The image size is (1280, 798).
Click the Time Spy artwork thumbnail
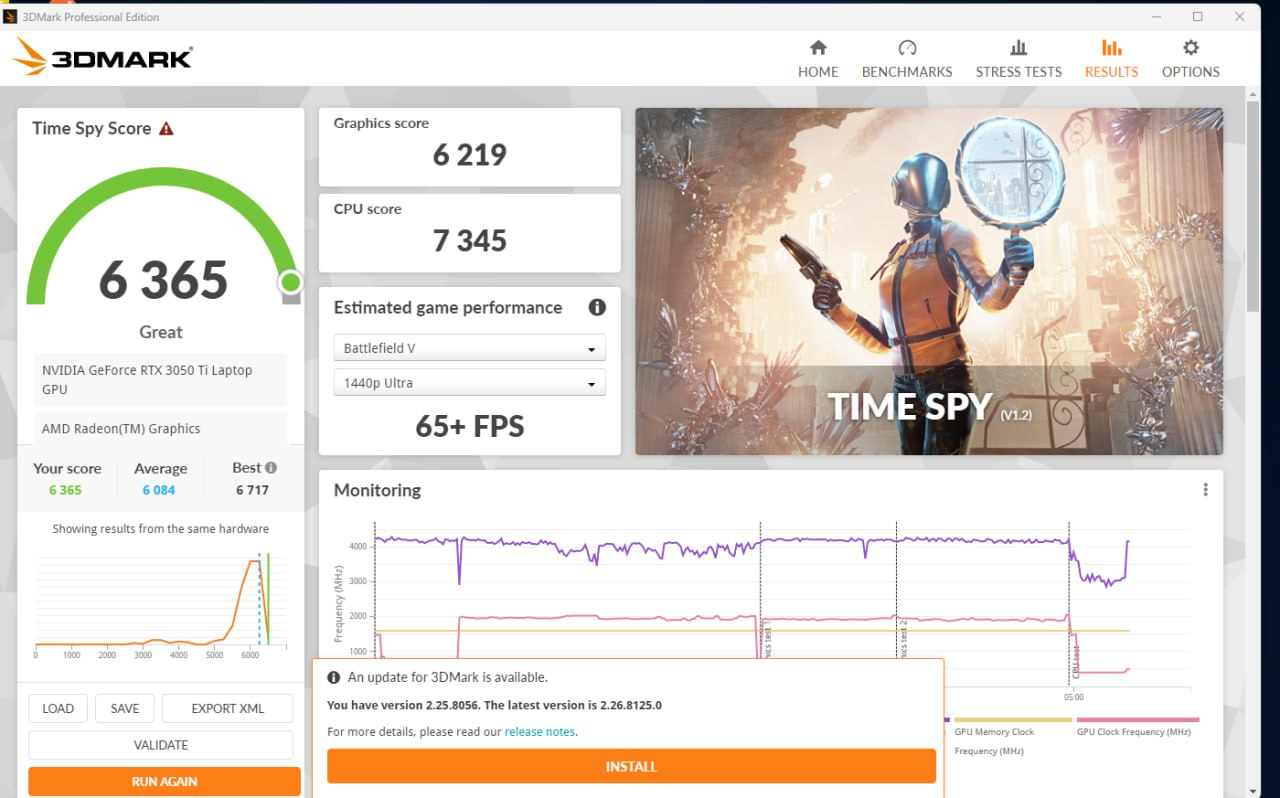[929, 281]
